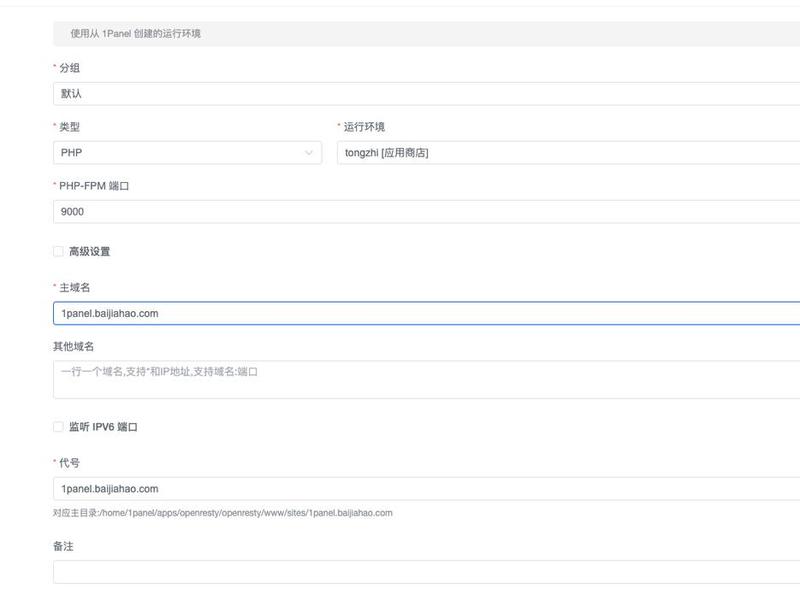Click the 分组 field label
The image size is (800, 600).
(x=69, y=68)
